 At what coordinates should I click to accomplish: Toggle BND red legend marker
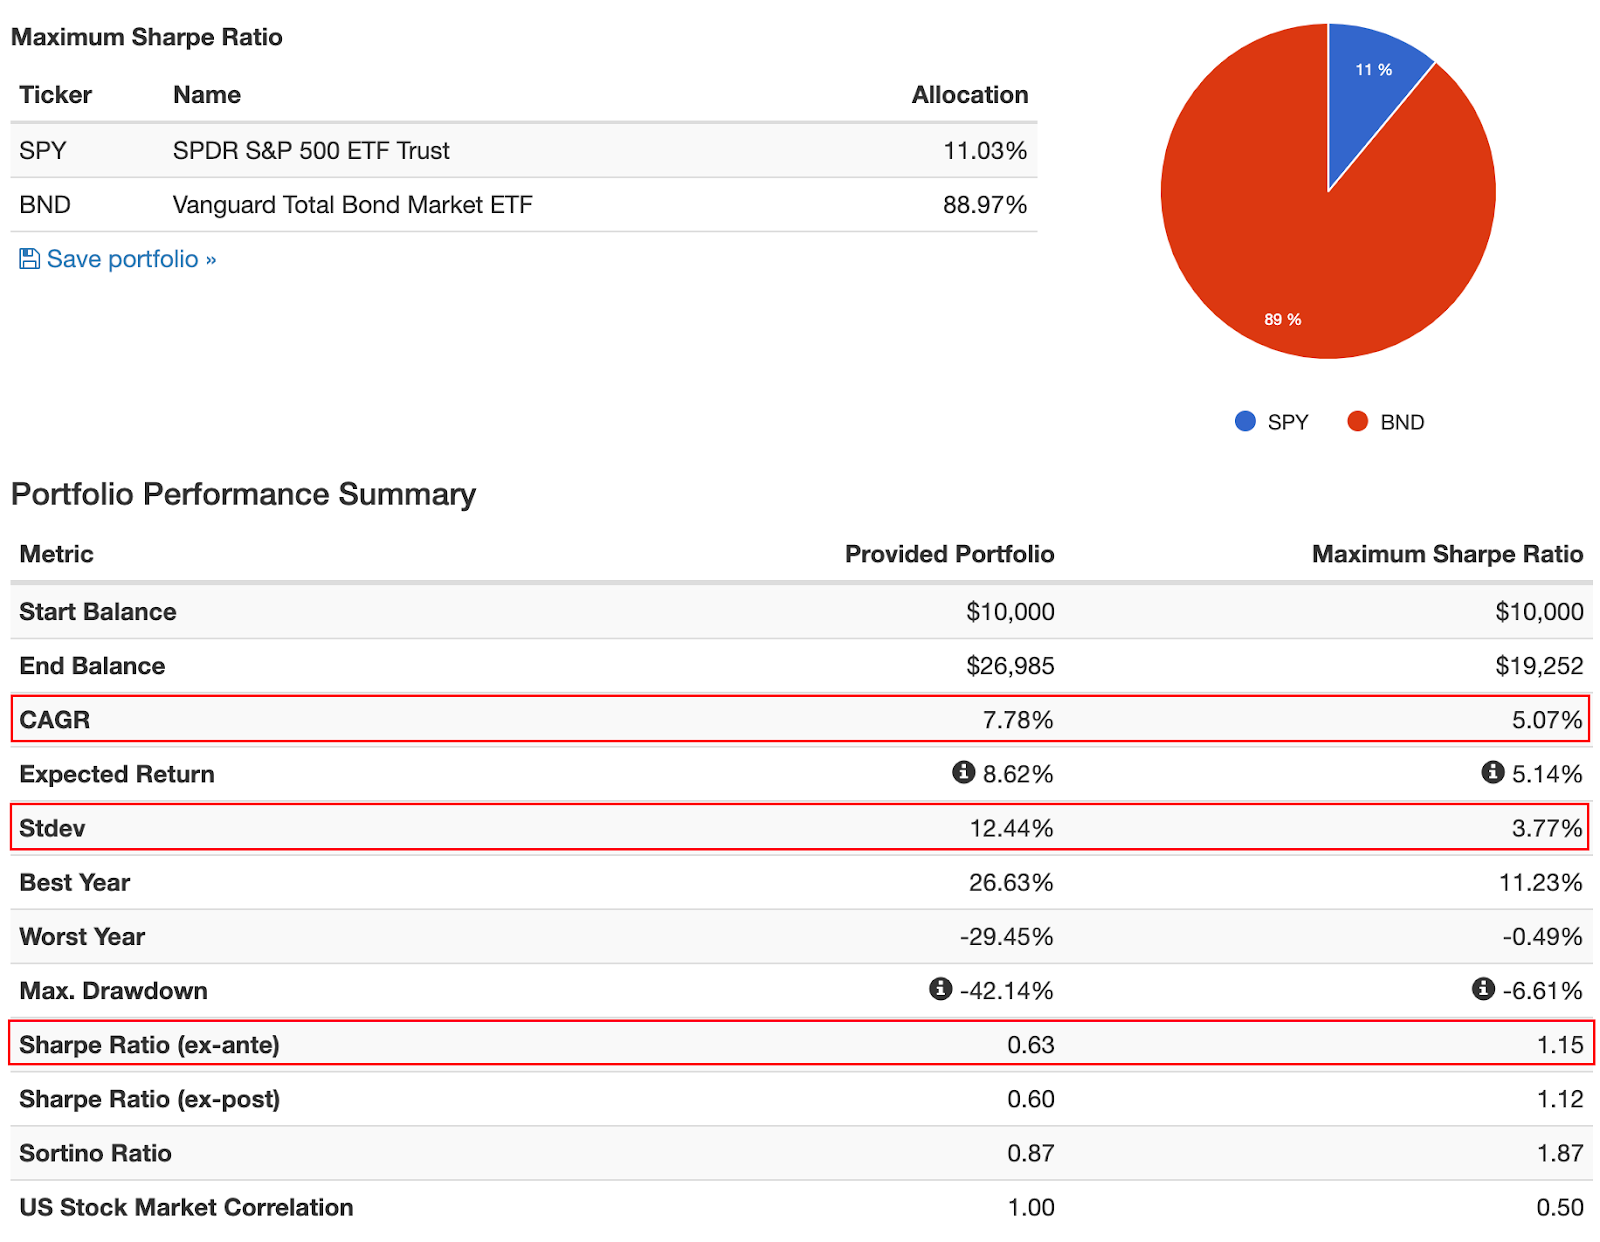tap(1357, 421)
